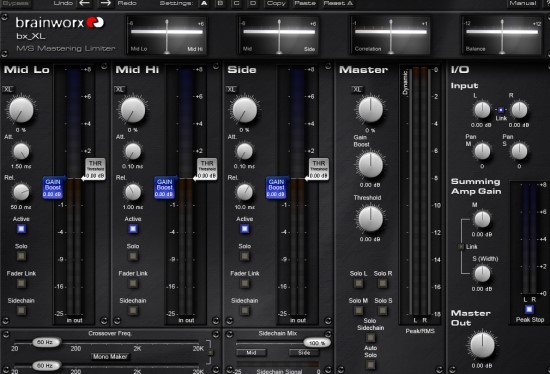The width and height of the screenshot is (550, 374).
Task: Click the Undo left arrow
Action: 84,4
